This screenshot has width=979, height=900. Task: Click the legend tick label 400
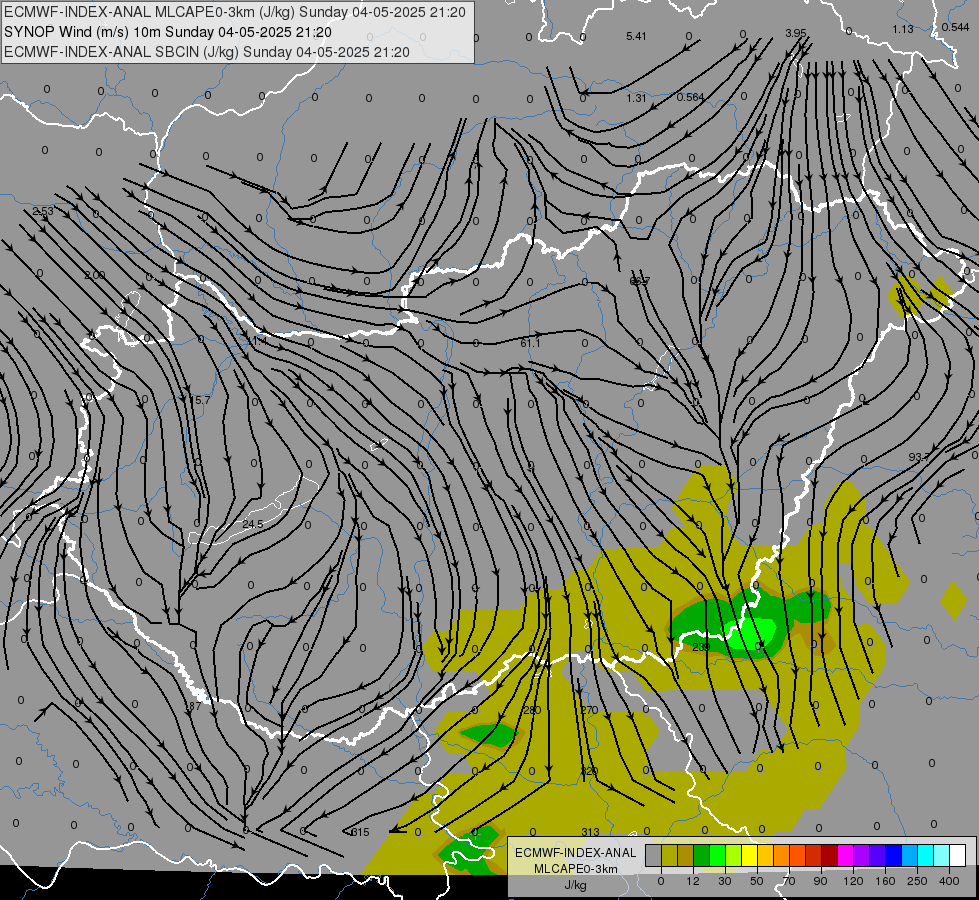coord(949,881)
